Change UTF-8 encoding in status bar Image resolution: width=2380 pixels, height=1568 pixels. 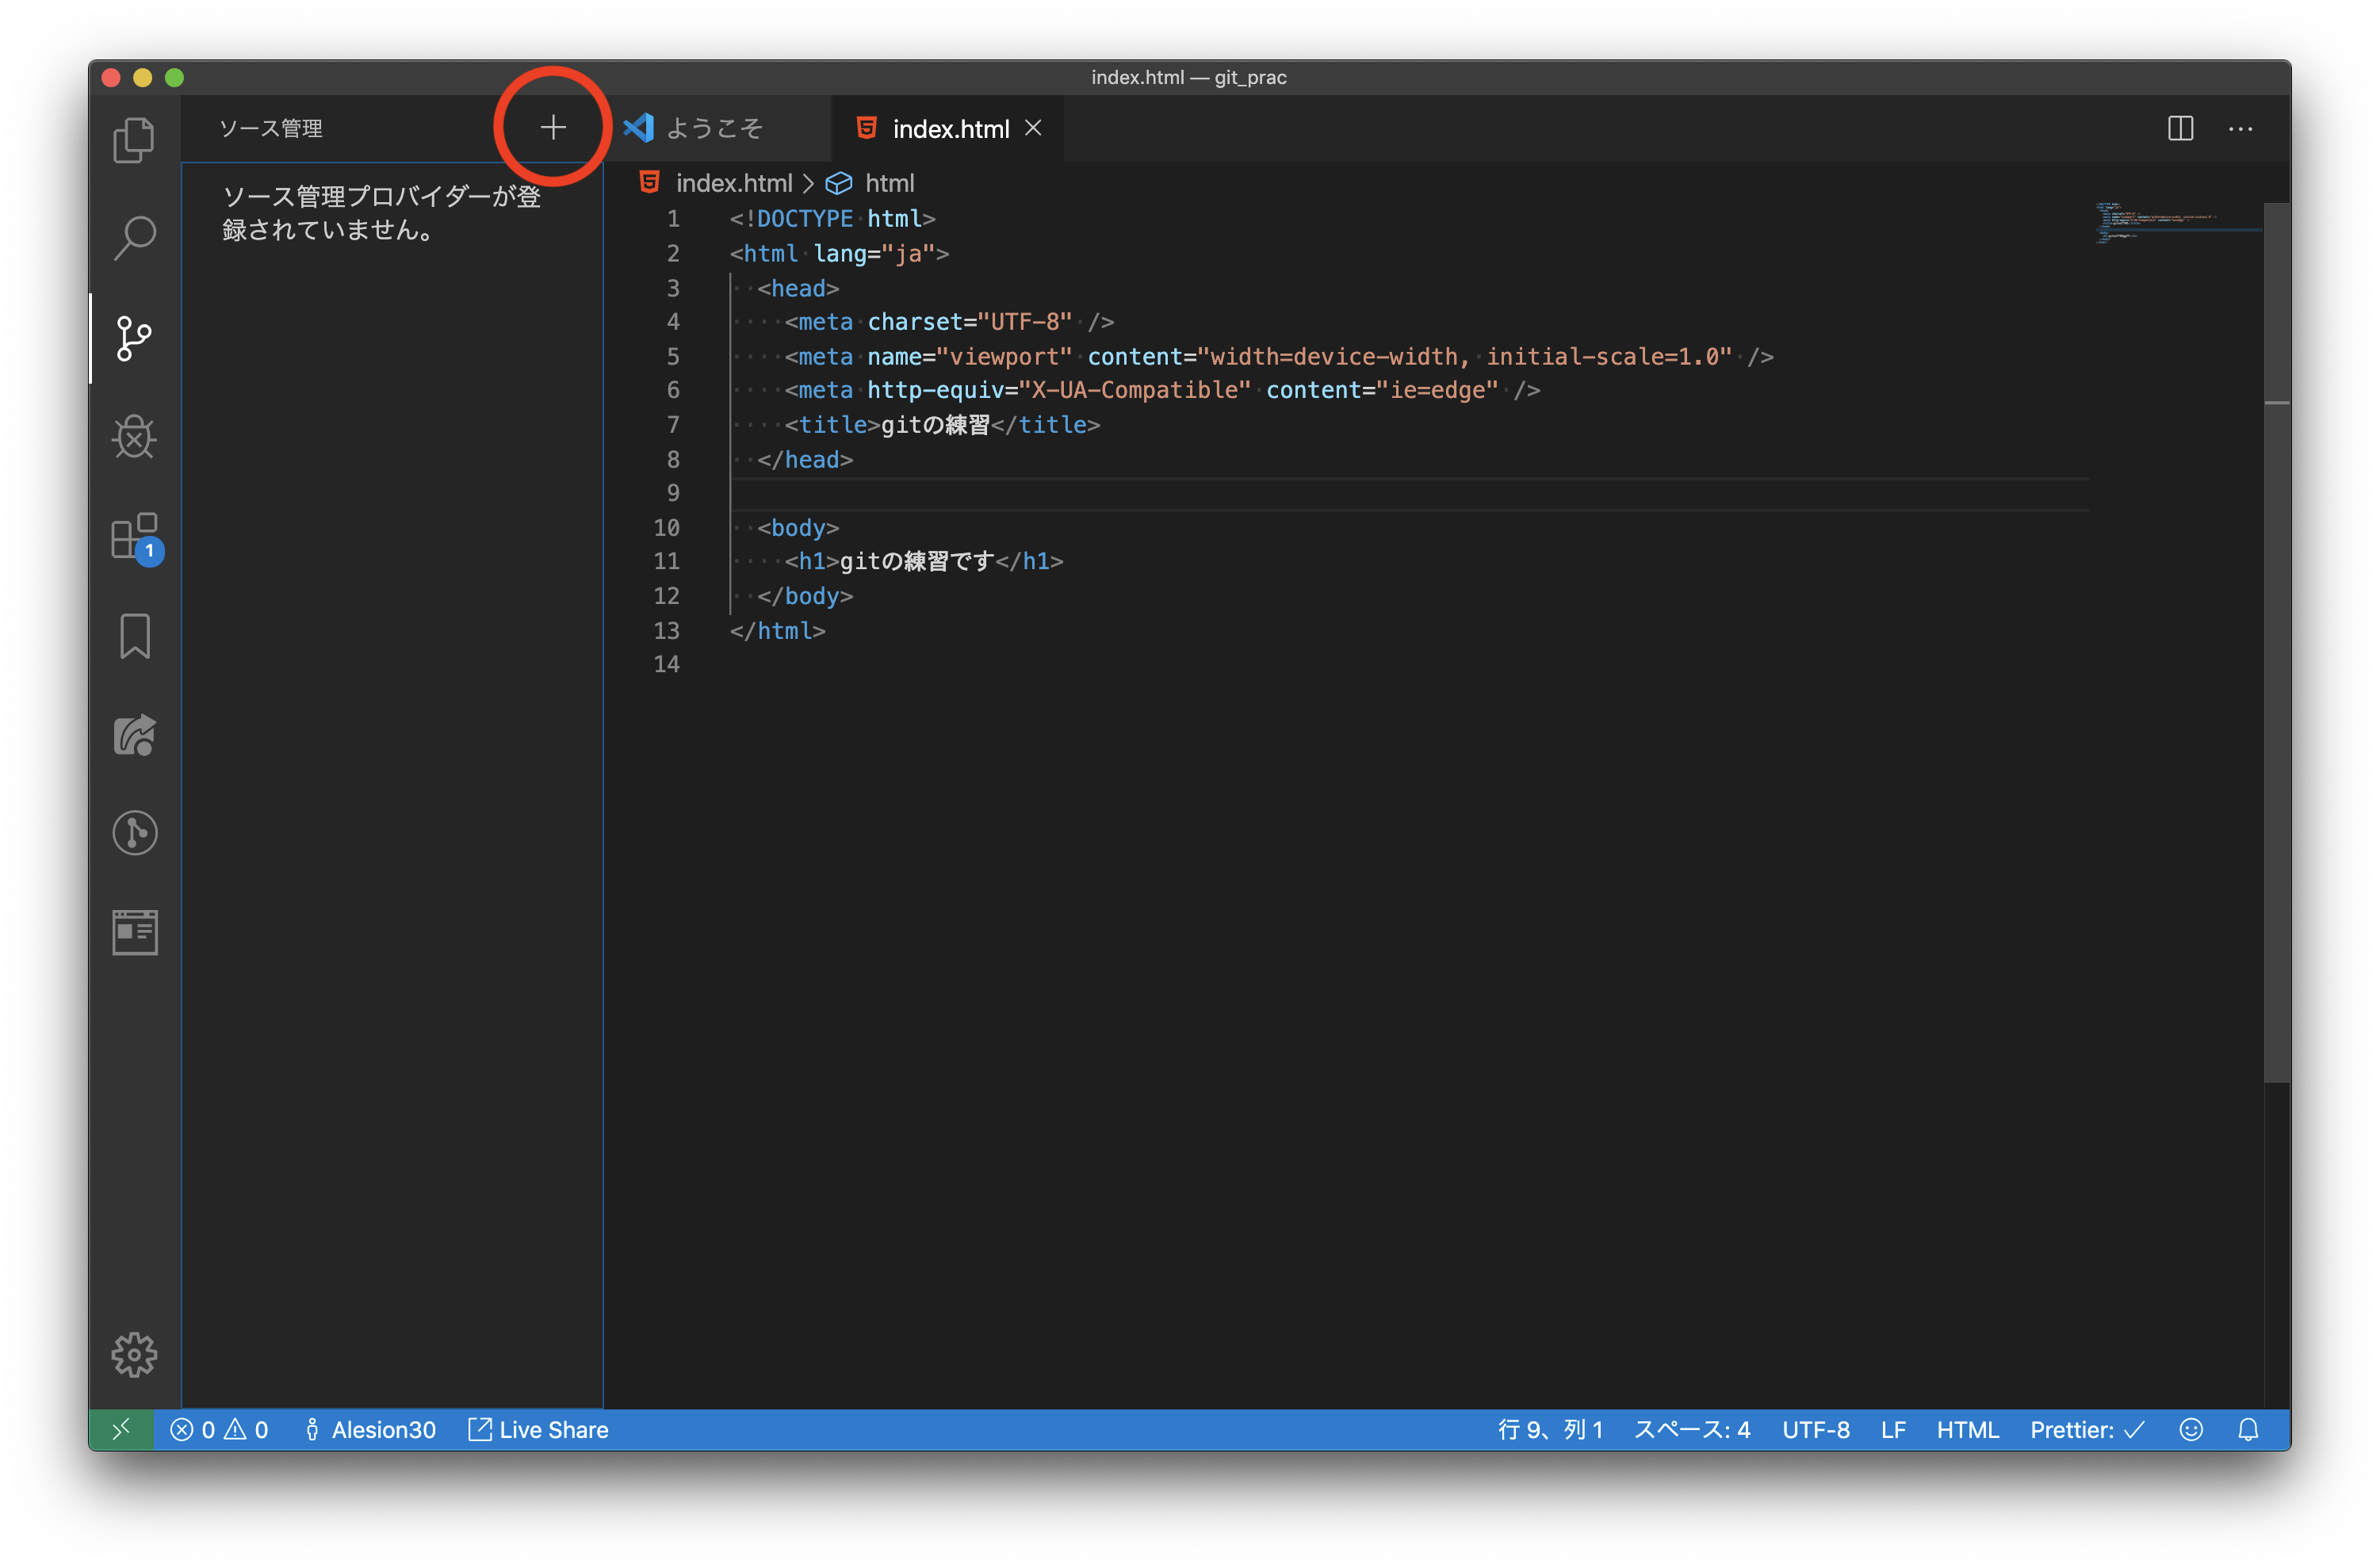click(x=1816, y=1429)
